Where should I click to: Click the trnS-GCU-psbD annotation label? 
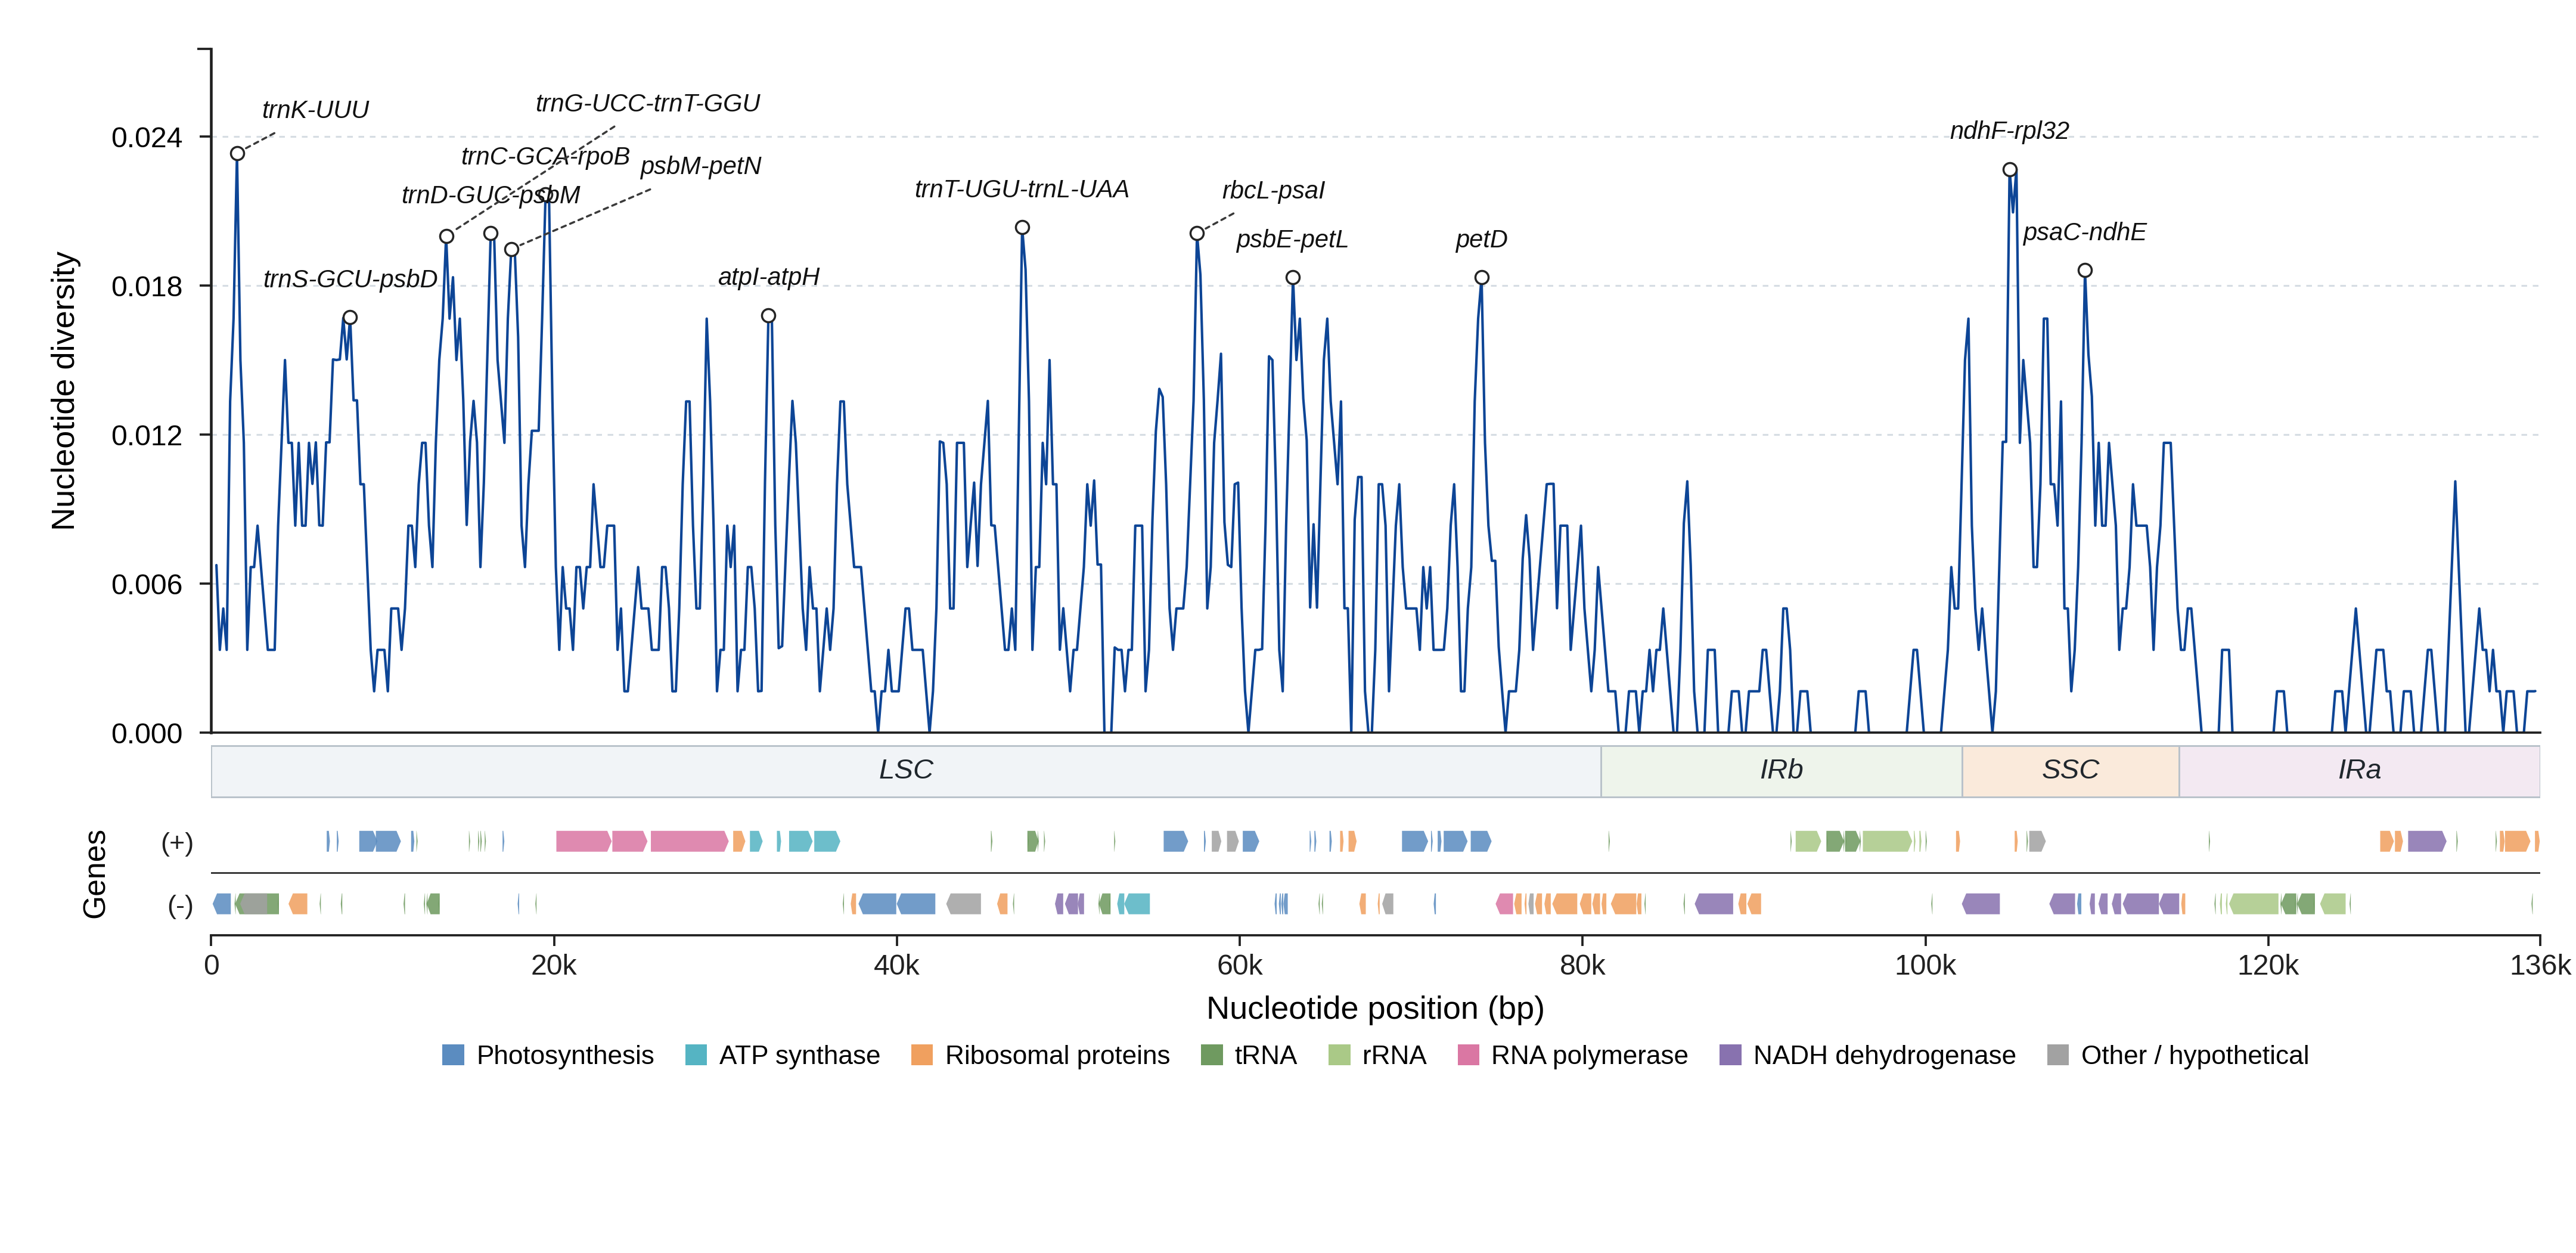coord(350,279)
